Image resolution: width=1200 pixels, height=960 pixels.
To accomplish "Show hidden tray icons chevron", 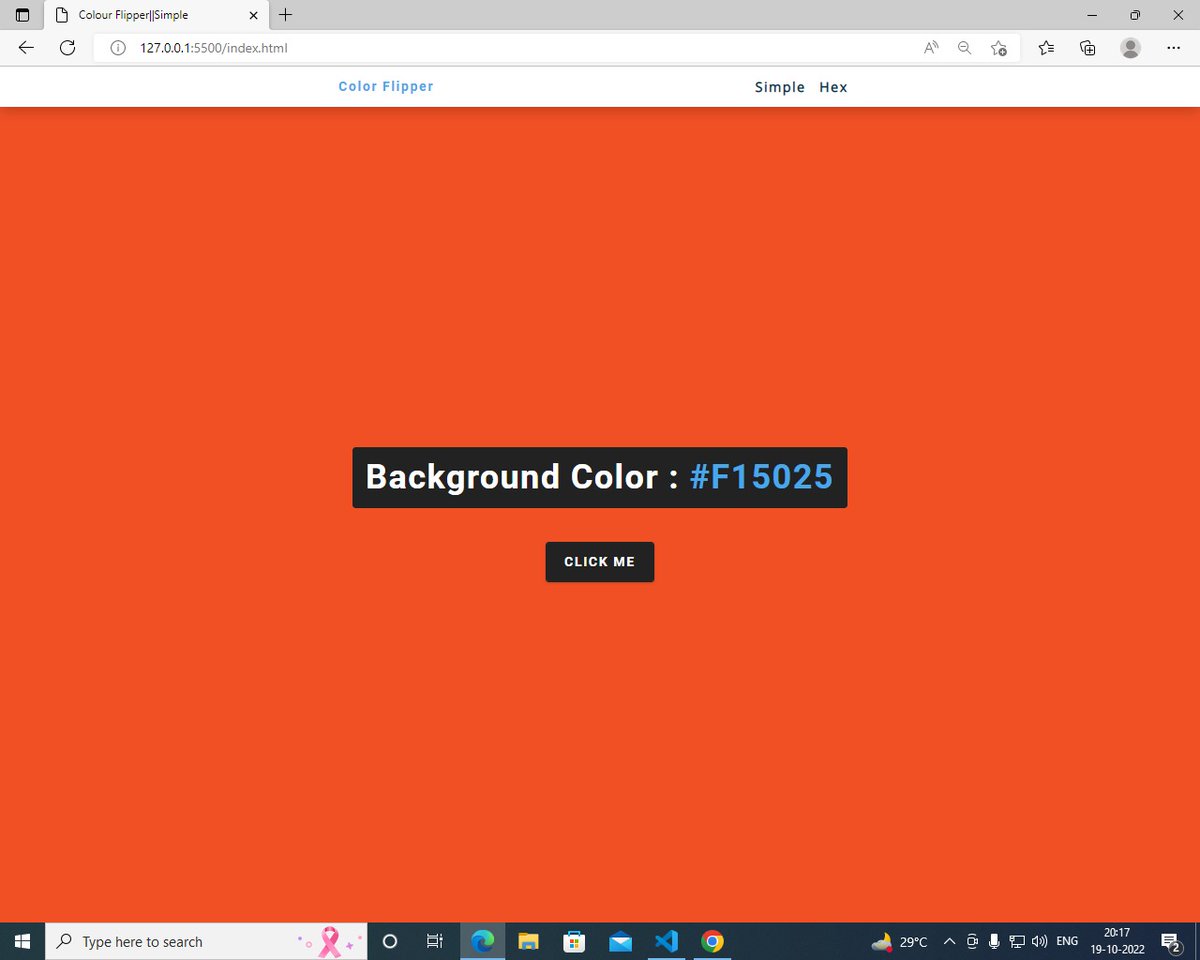I will [949, 941].
